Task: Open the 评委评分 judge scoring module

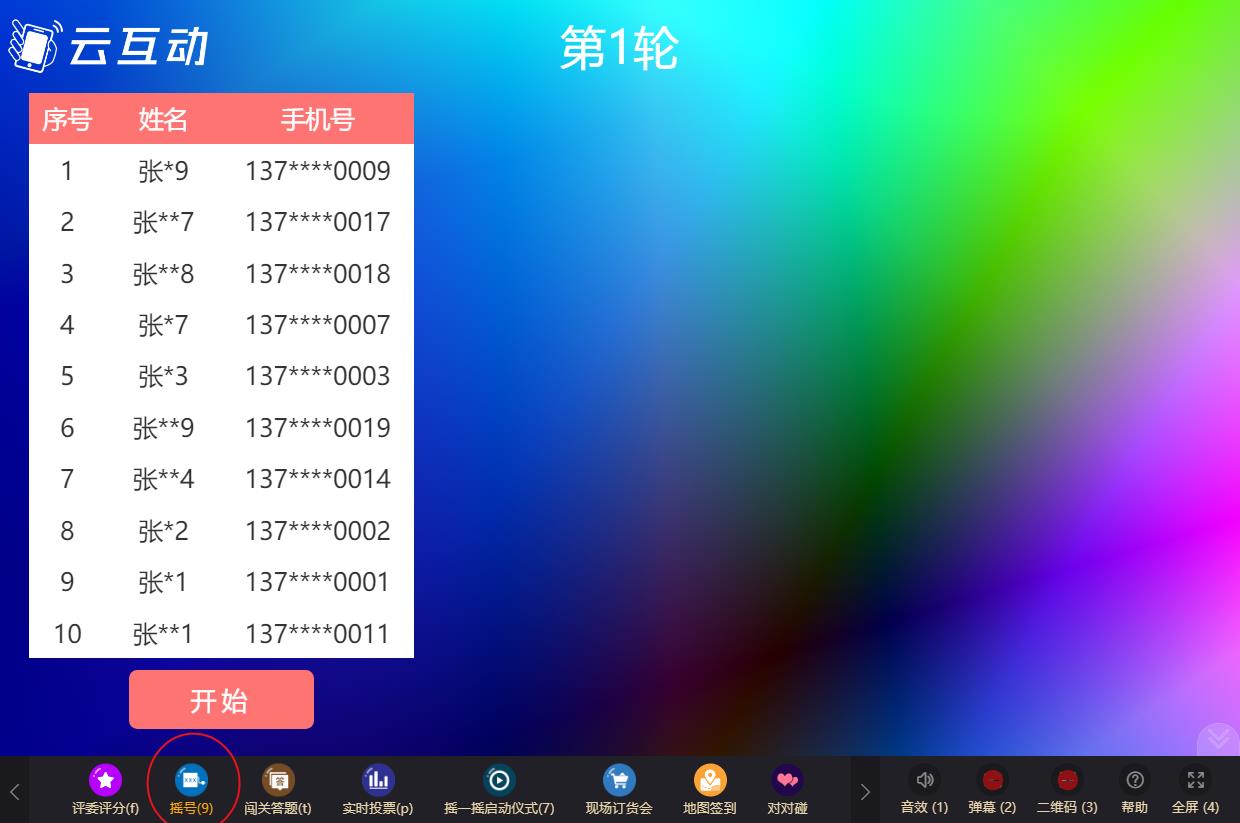Action: pyautogui.click(x=105, y=781)
